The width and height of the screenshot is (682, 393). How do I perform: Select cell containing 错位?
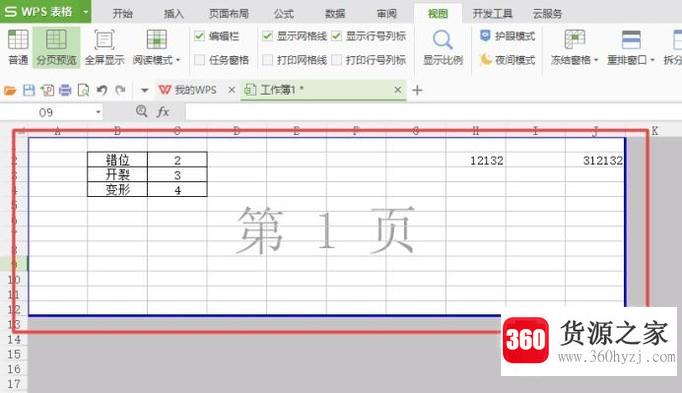point(117,160)
